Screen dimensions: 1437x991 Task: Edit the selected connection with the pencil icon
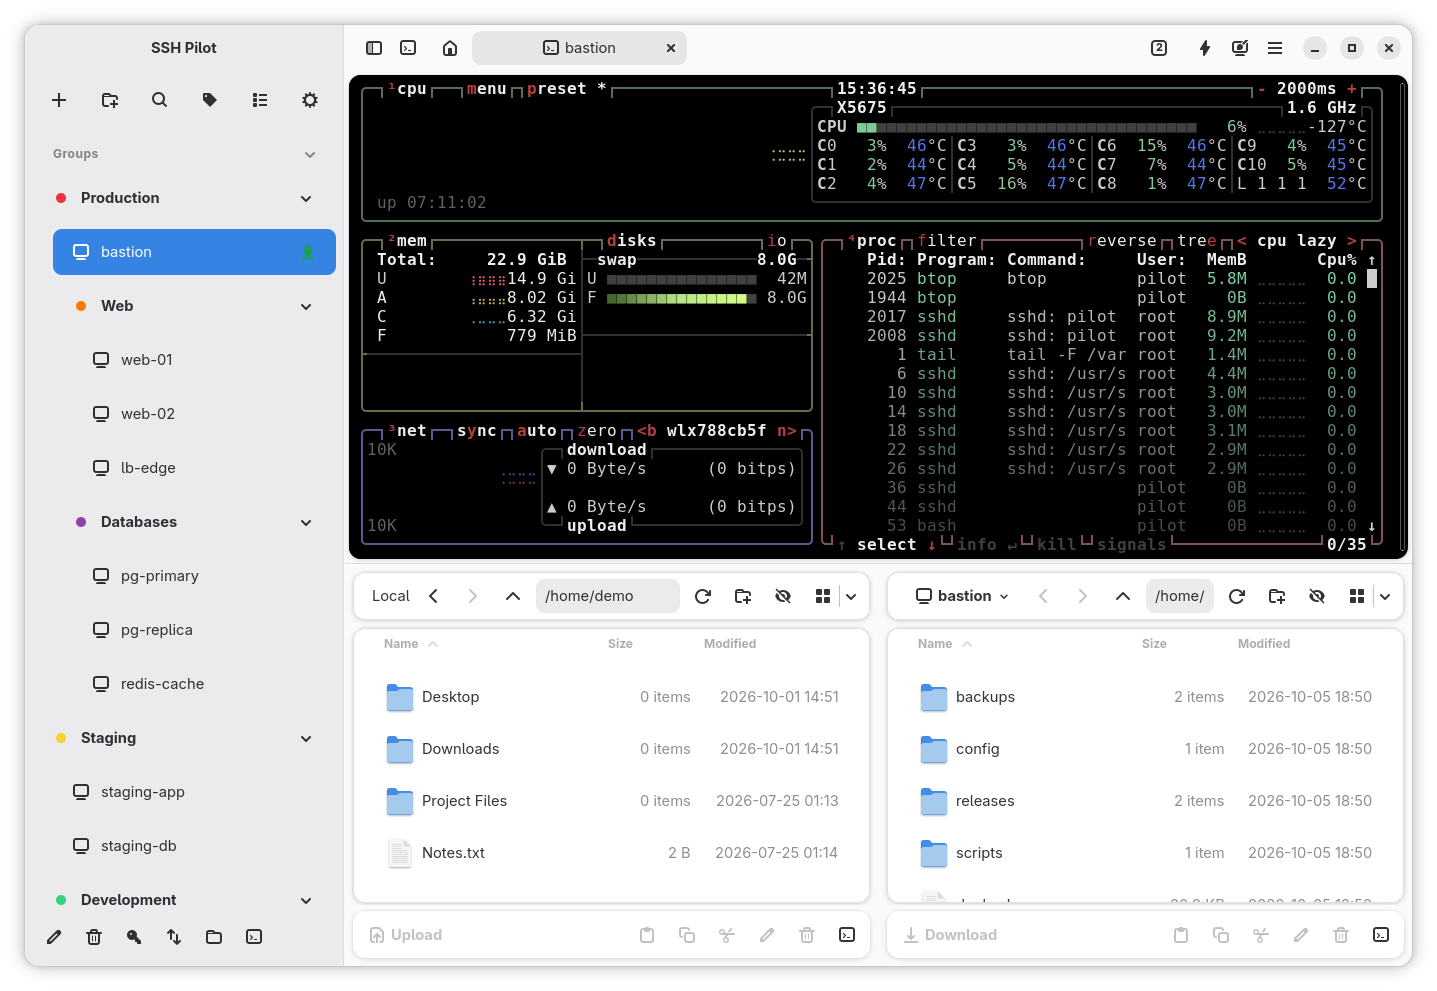click(x=54, y=937)
